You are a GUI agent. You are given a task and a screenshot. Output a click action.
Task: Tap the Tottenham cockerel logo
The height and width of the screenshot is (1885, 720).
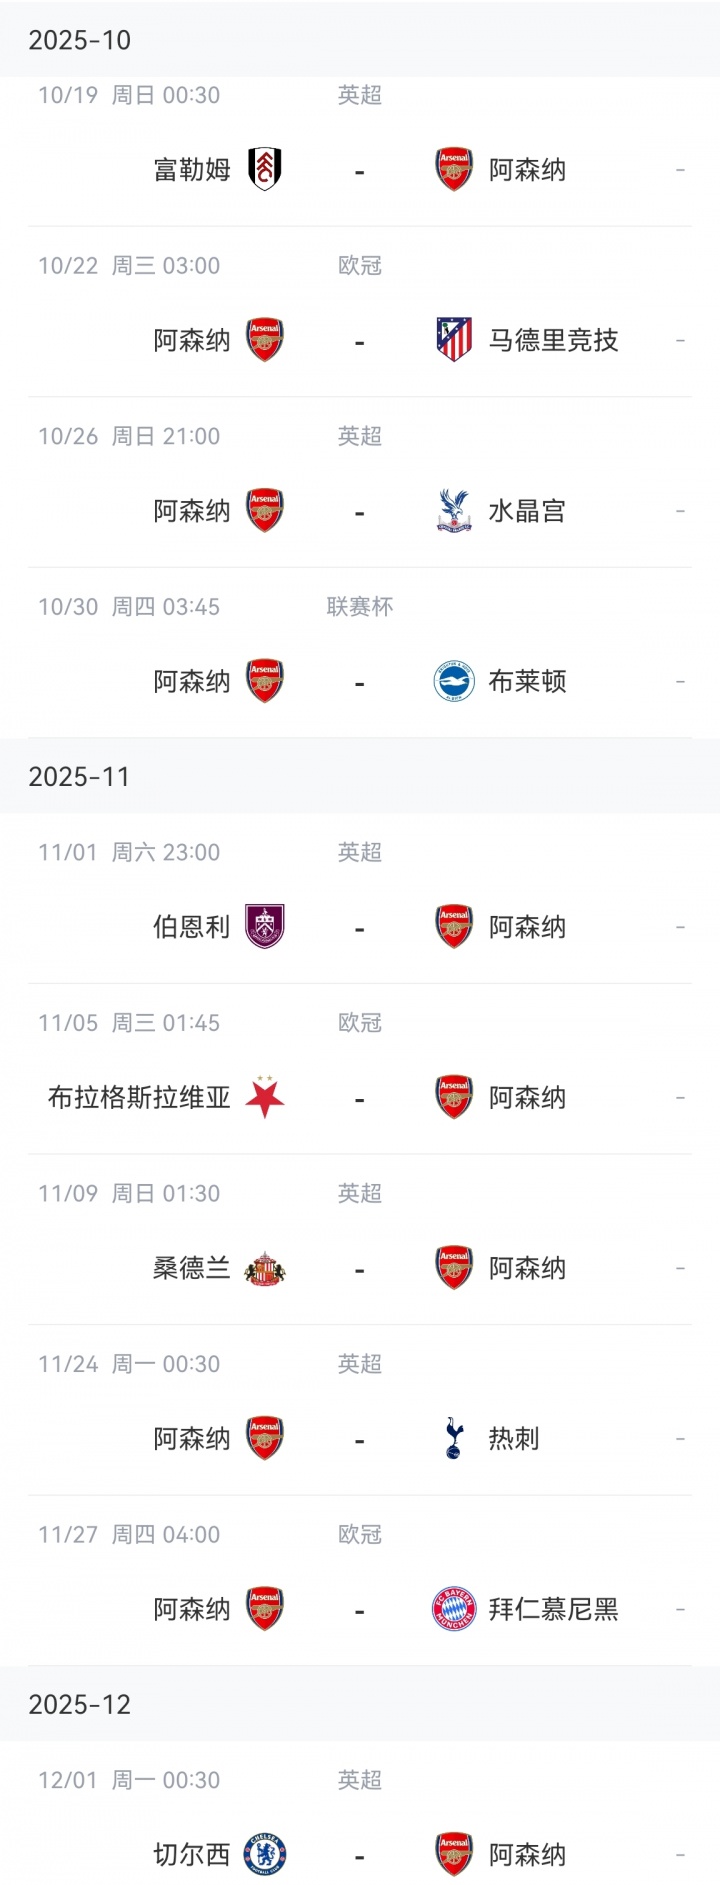[454, 1439]
